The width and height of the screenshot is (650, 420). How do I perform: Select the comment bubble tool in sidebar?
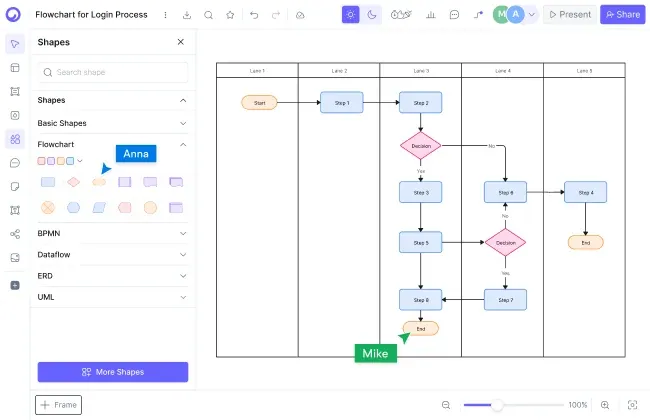[15, 163]
